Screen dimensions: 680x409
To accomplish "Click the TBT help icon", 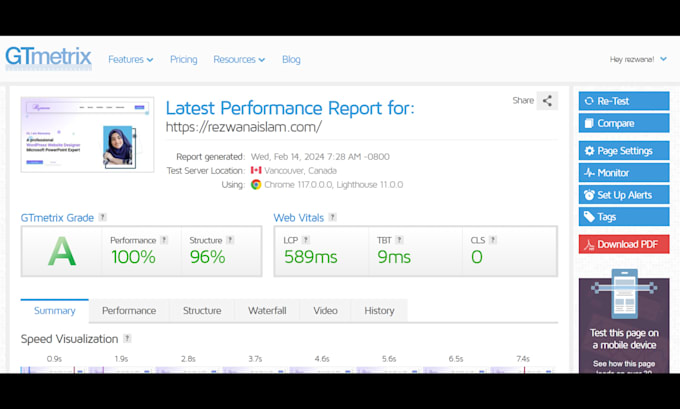I will 399,240.
